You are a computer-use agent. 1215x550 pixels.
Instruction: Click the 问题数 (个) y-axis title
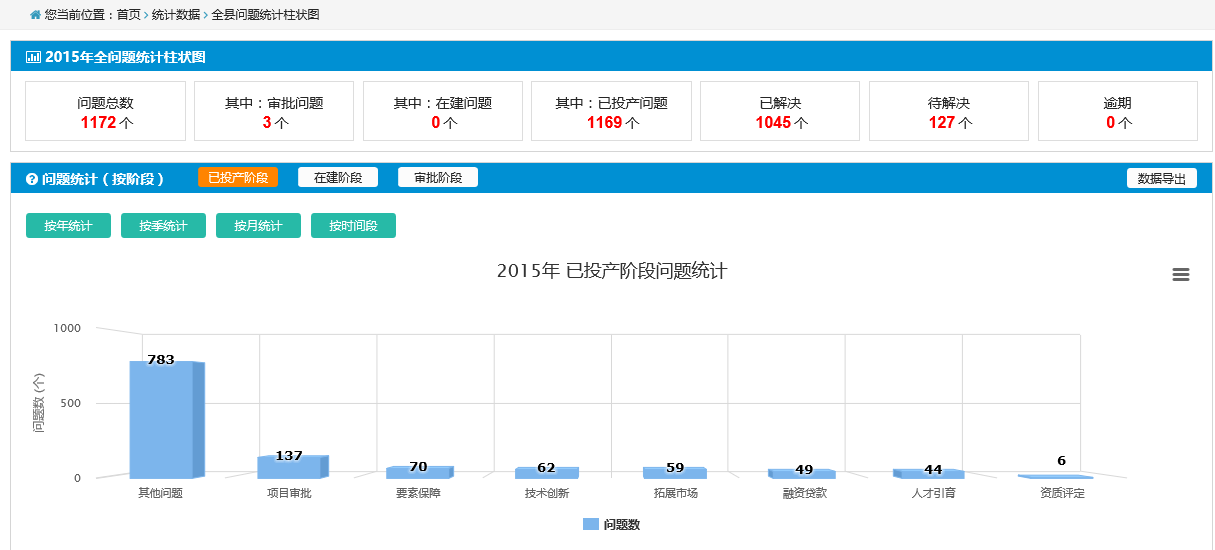tap(39, 402)
